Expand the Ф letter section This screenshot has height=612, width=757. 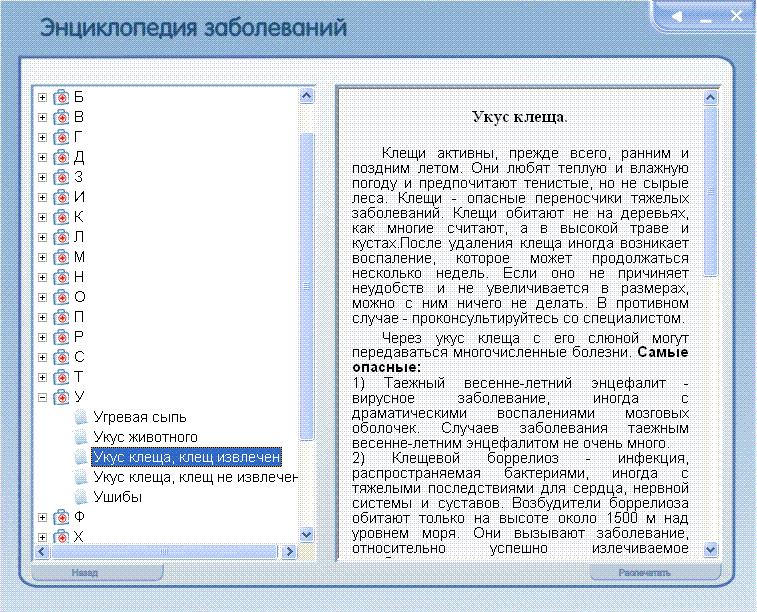click(x=42, y=517)
